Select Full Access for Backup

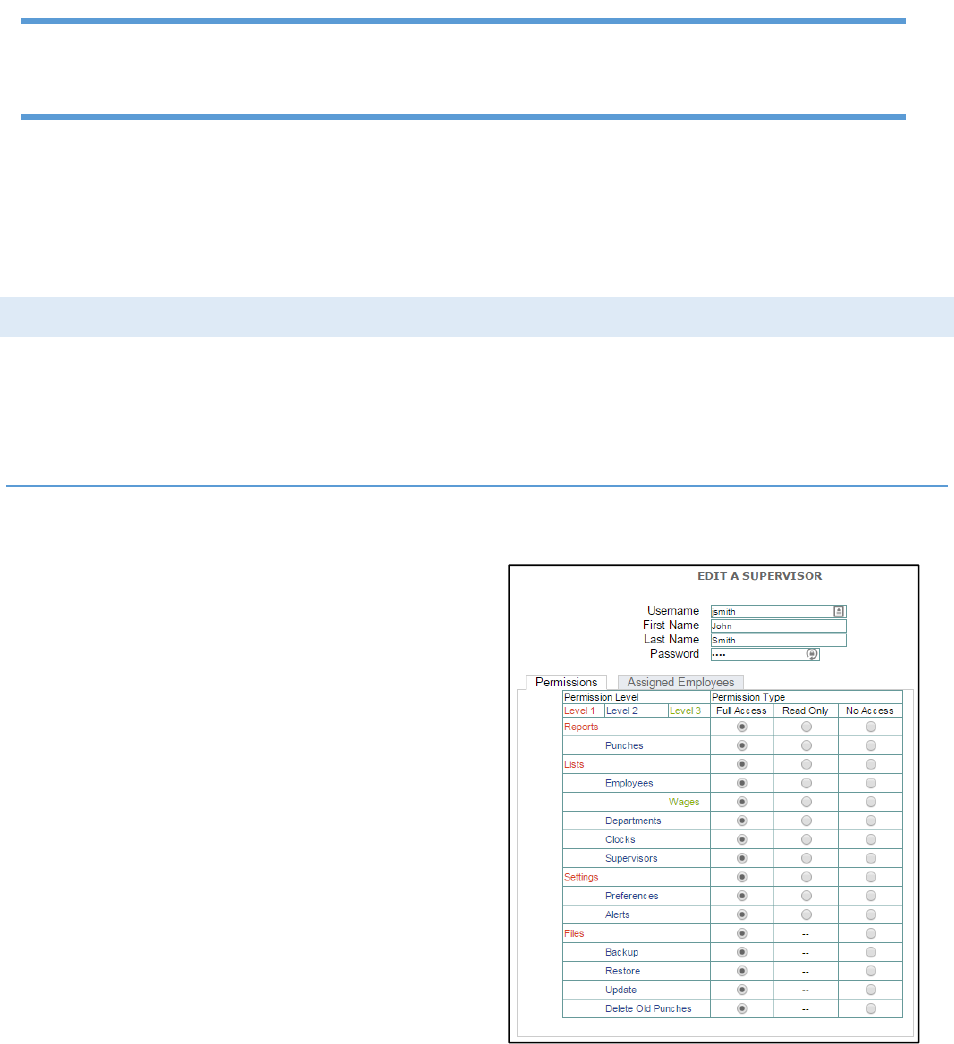(x=742, y=952)
